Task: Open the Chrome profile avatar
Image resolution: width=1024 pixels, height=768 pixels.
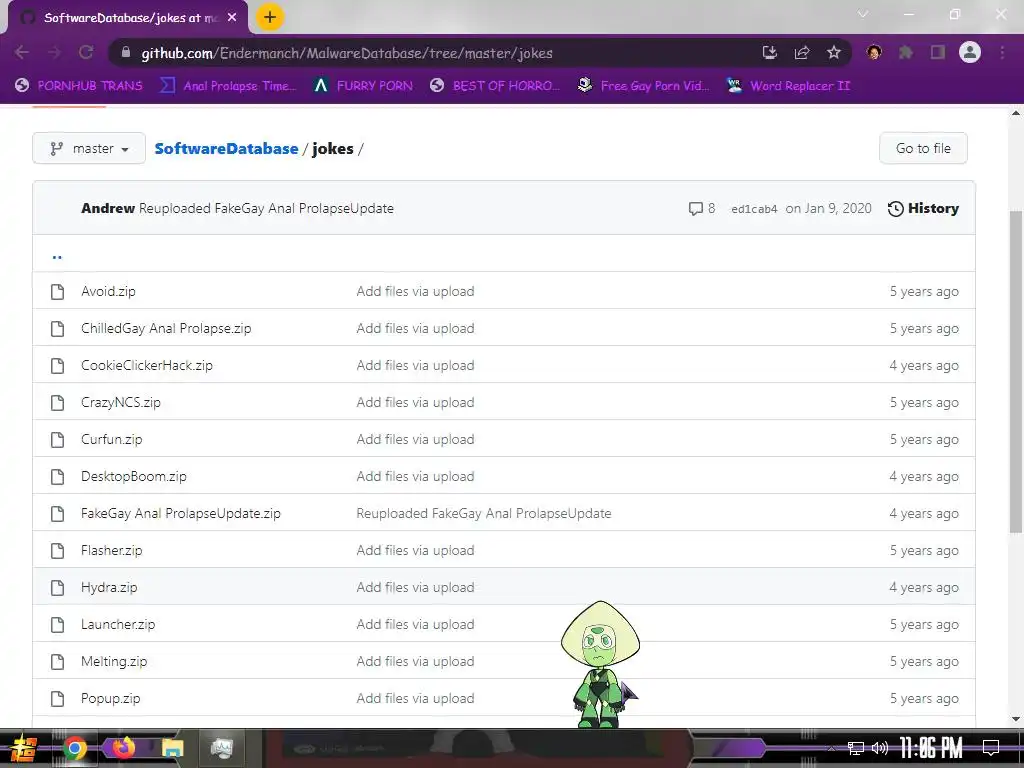Action: pyautogui.click(x=970, y=52)
